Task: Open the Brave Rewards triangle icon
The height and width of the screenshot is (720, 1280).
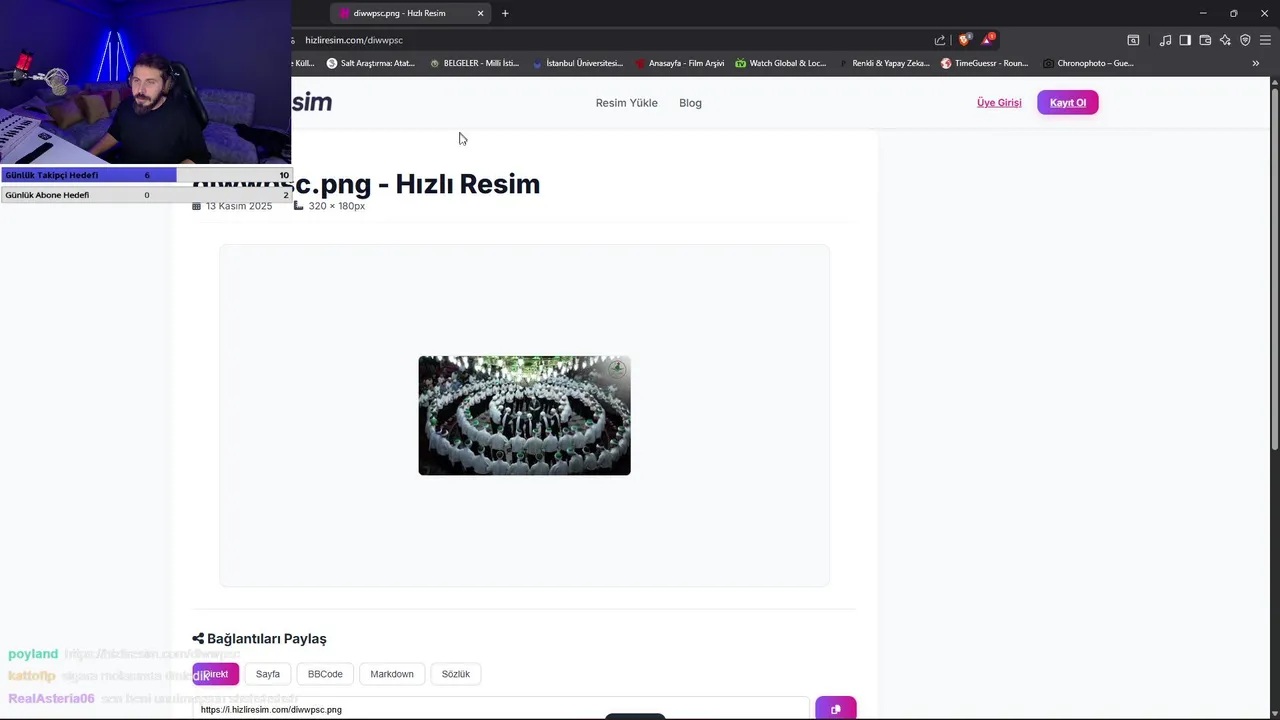Action: click(988, 40)
